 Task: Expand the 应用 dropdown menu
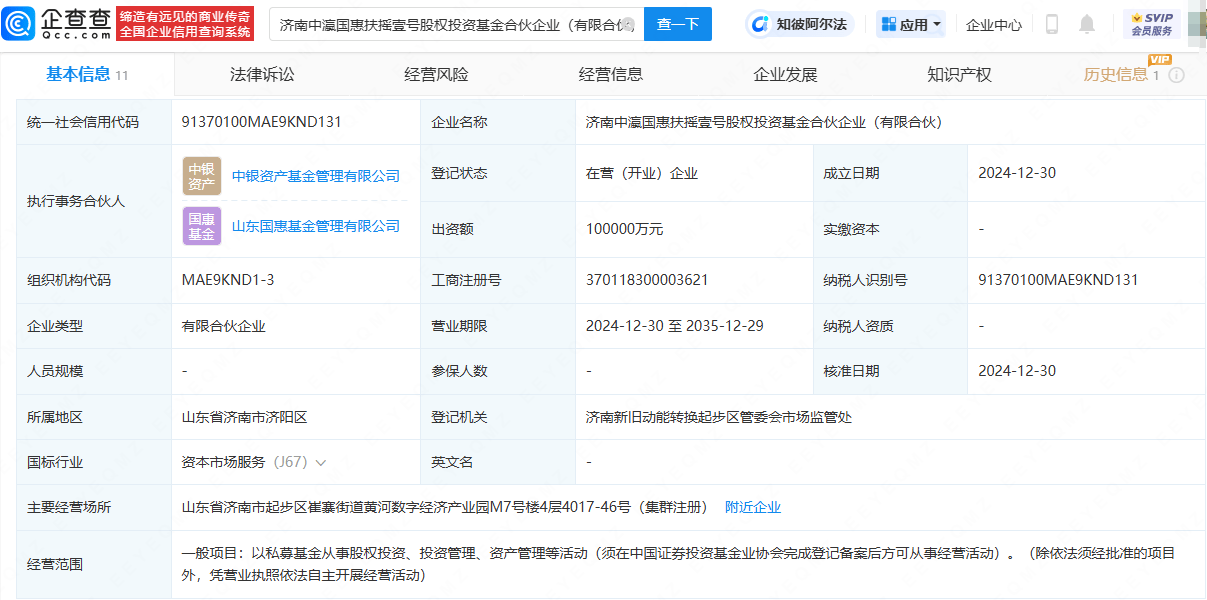(911, 24)
